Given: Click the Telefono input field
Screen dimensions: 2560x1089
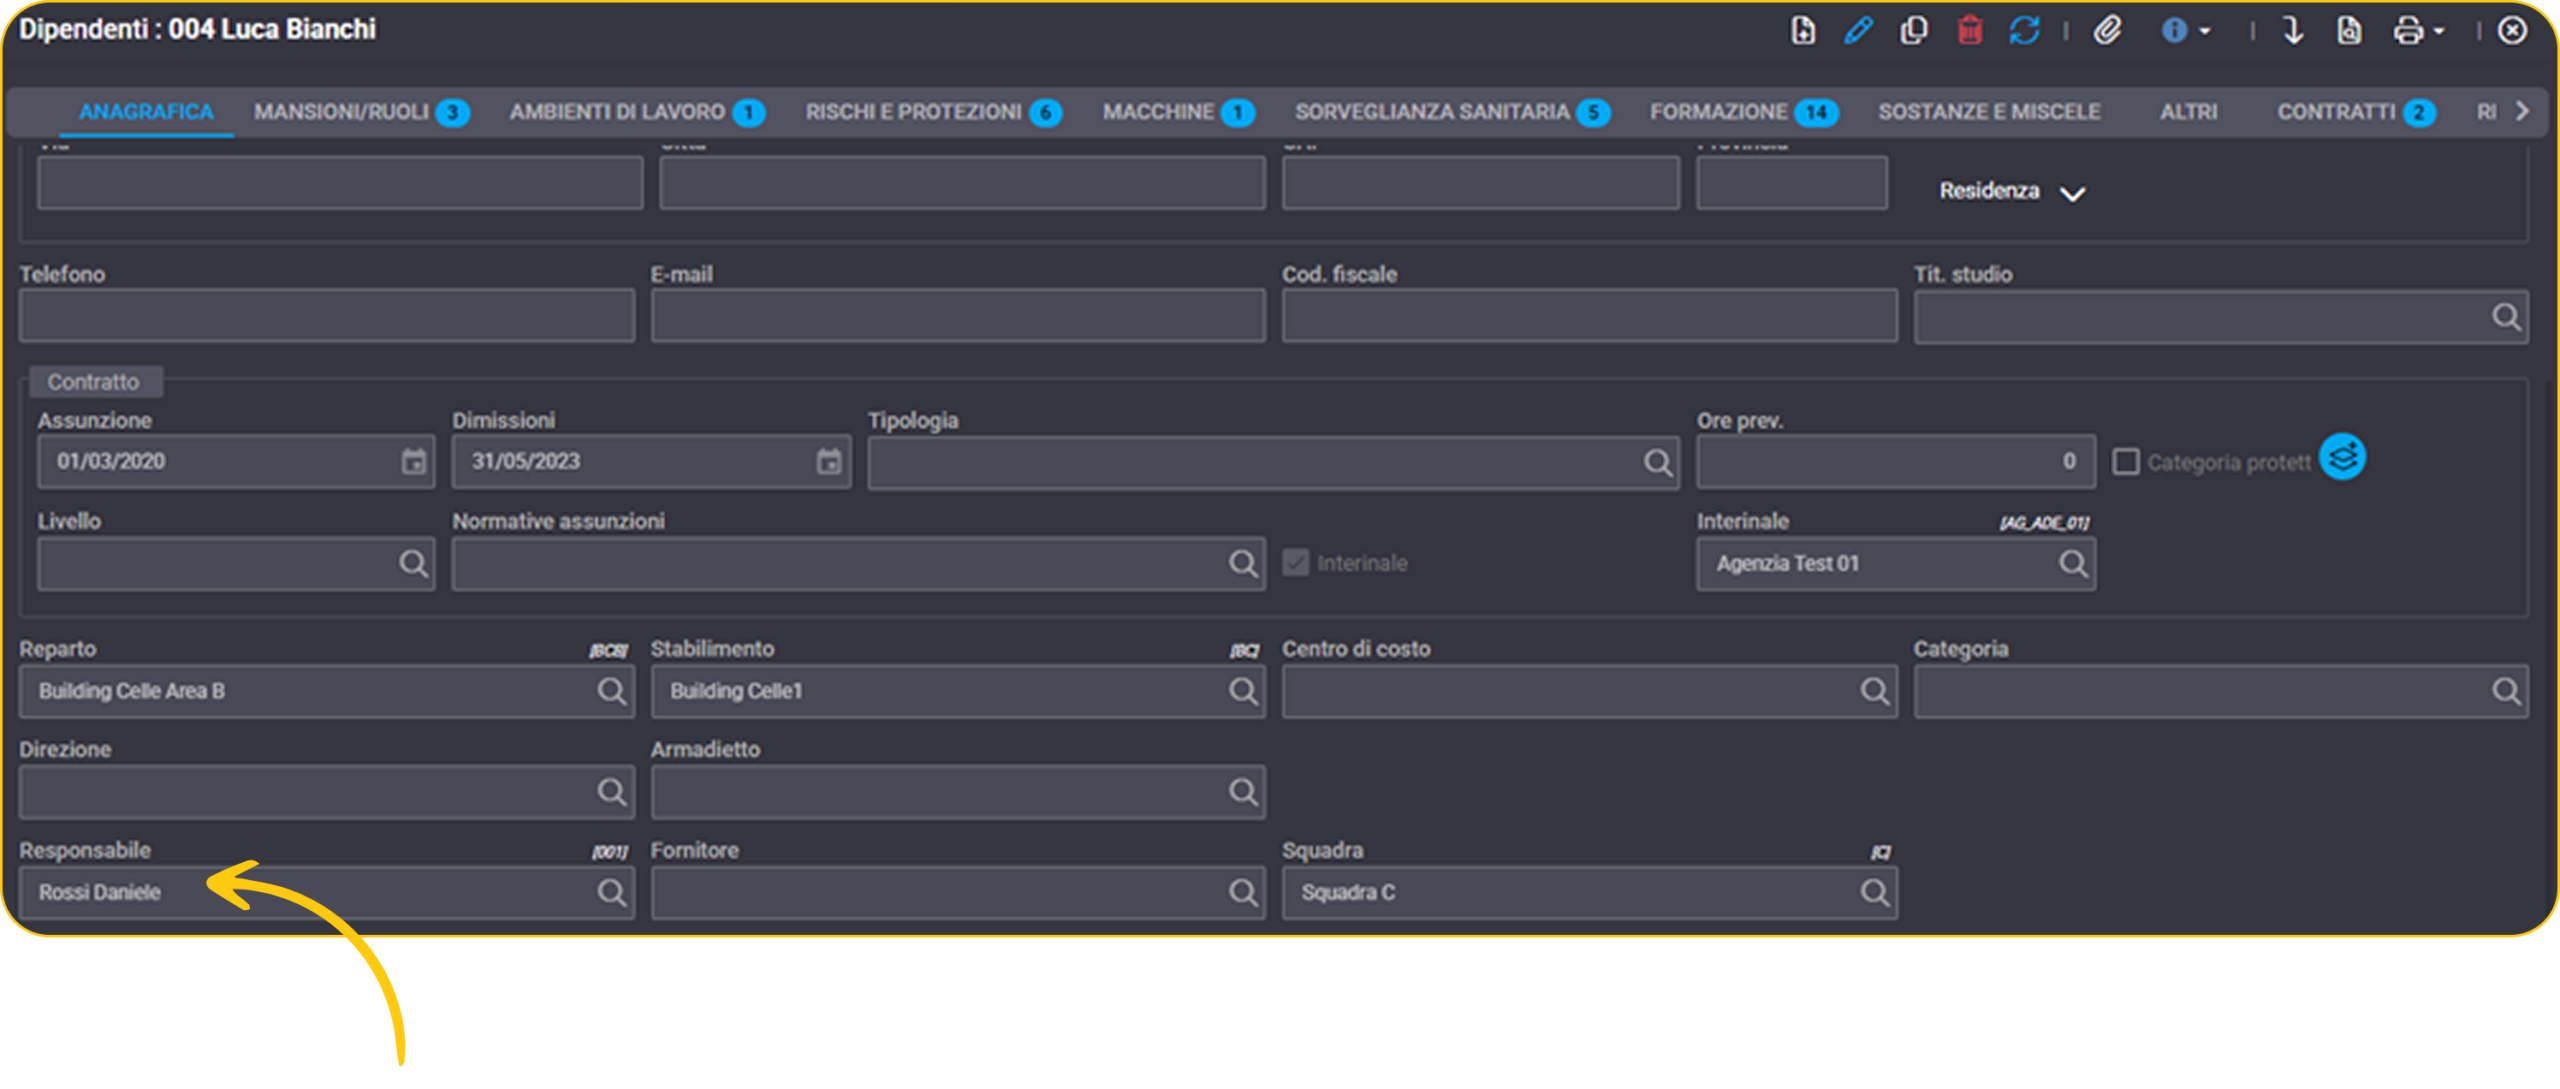Looking at the screenshot, I should (327, 316).
